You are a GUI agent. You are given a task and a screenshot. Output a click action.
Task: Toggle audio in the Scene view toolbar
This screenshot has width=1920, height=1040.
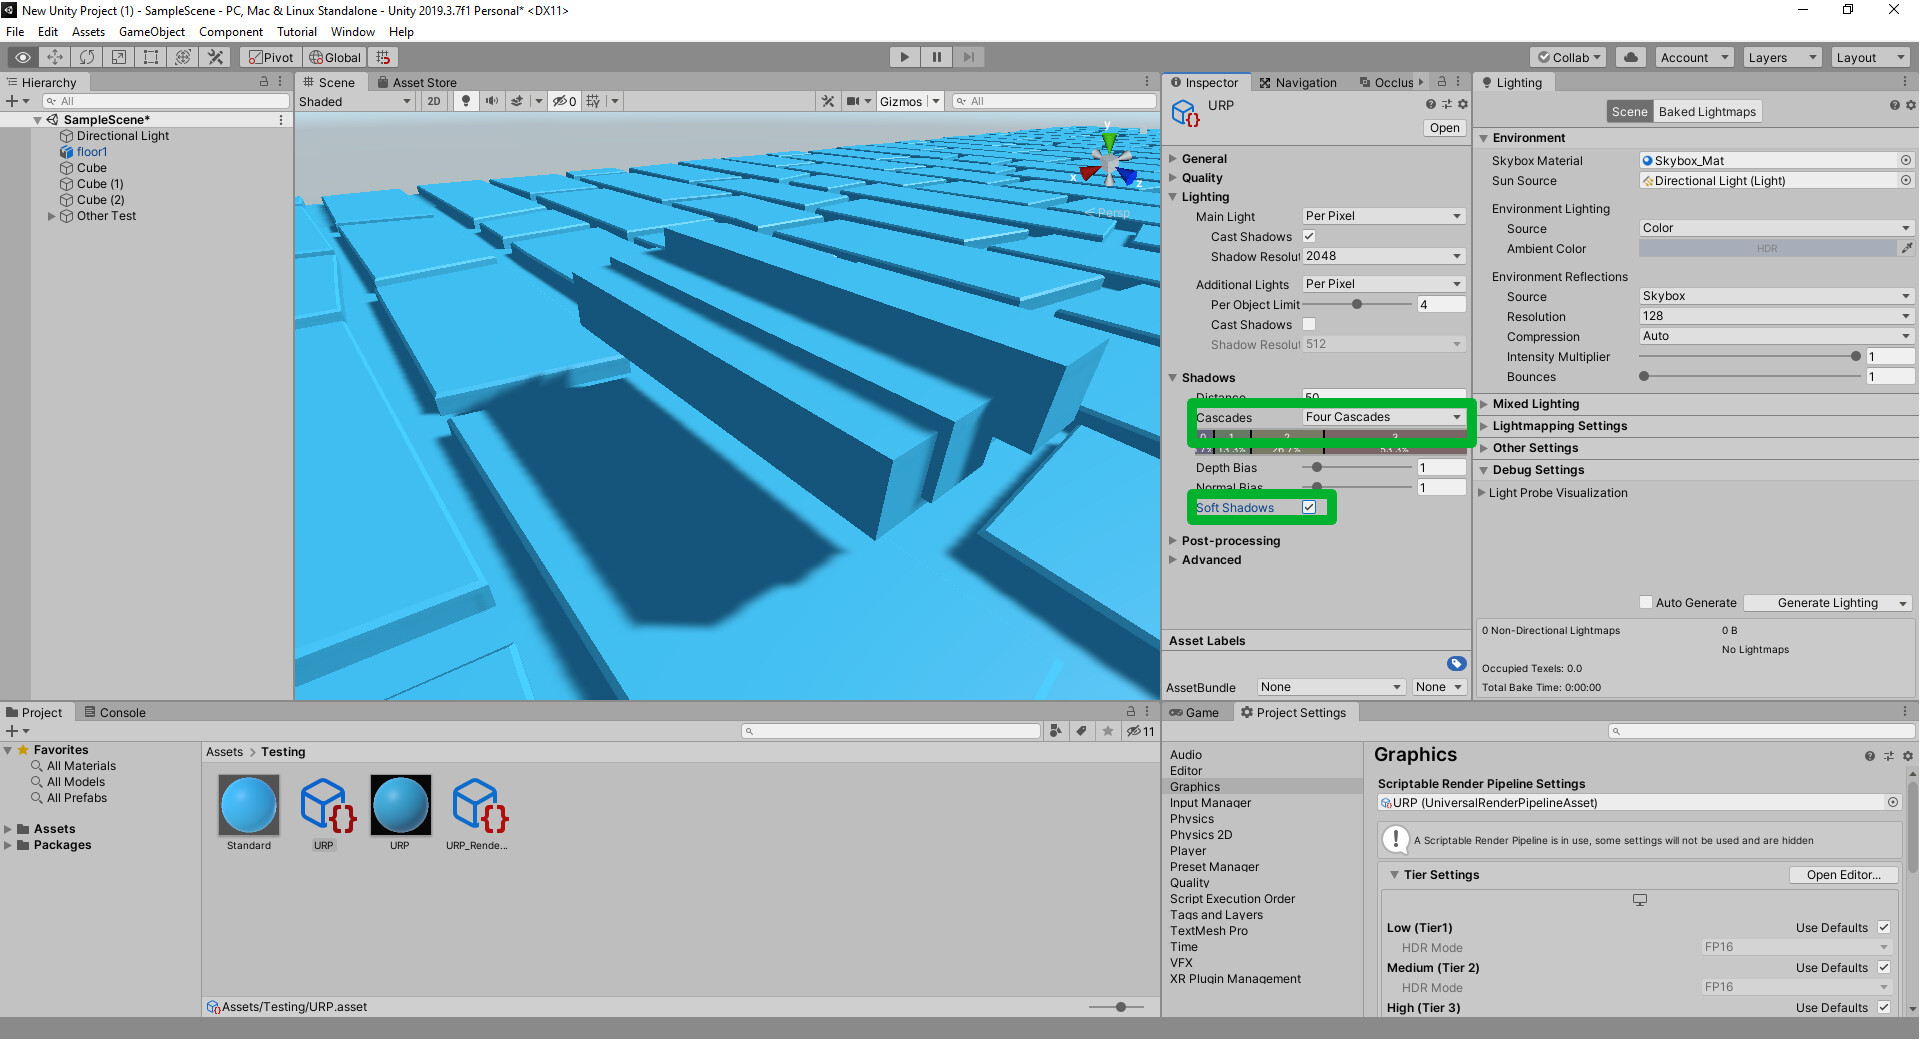coord(490,100)
